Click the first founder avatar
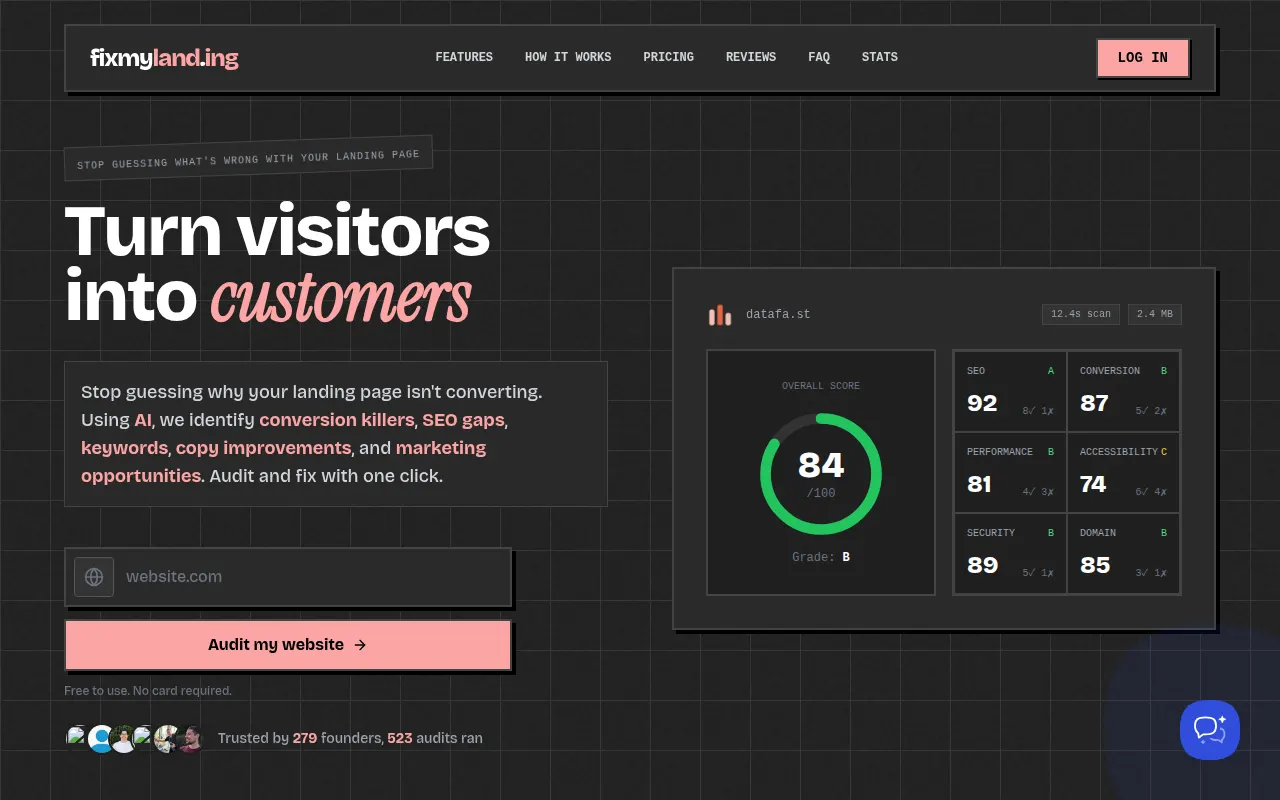 tap(77, 738)
